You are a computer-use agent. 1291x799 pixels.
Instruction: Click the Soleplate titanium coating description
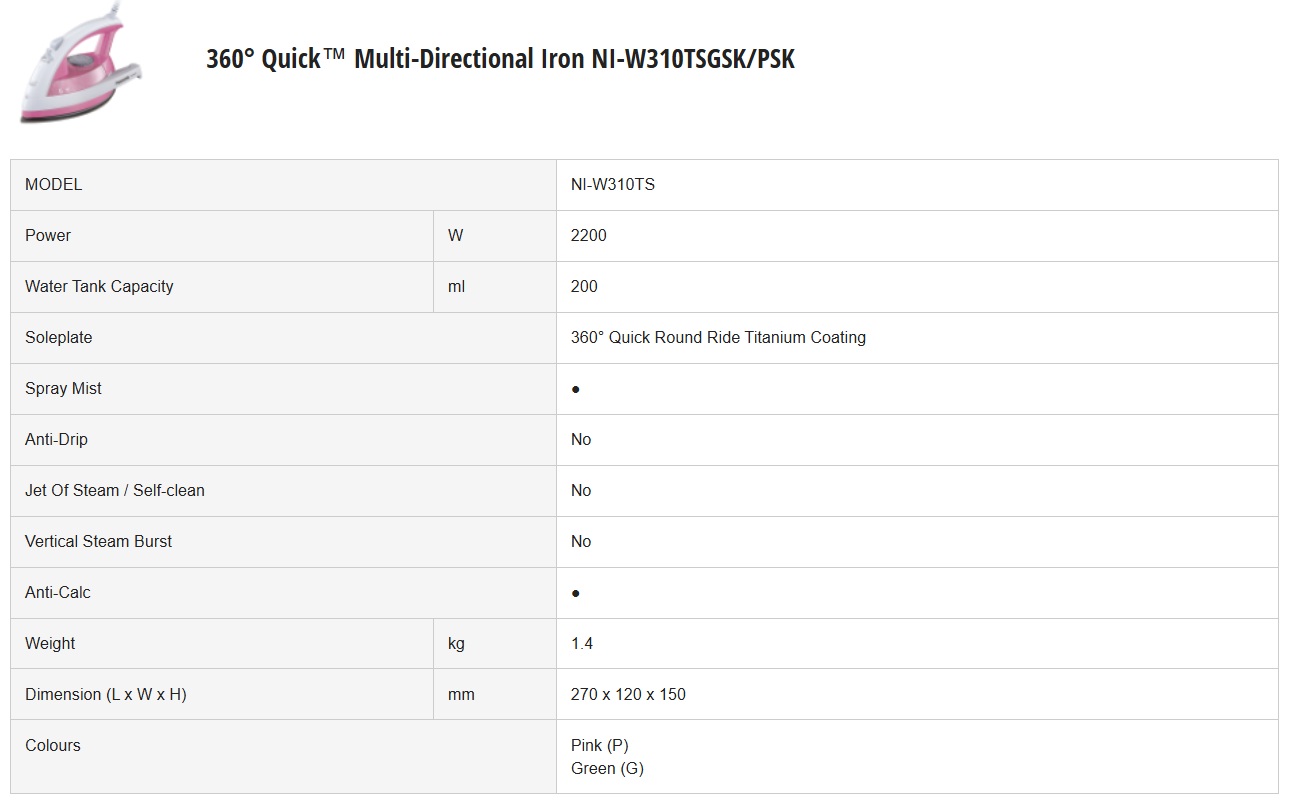coord(718,338)
